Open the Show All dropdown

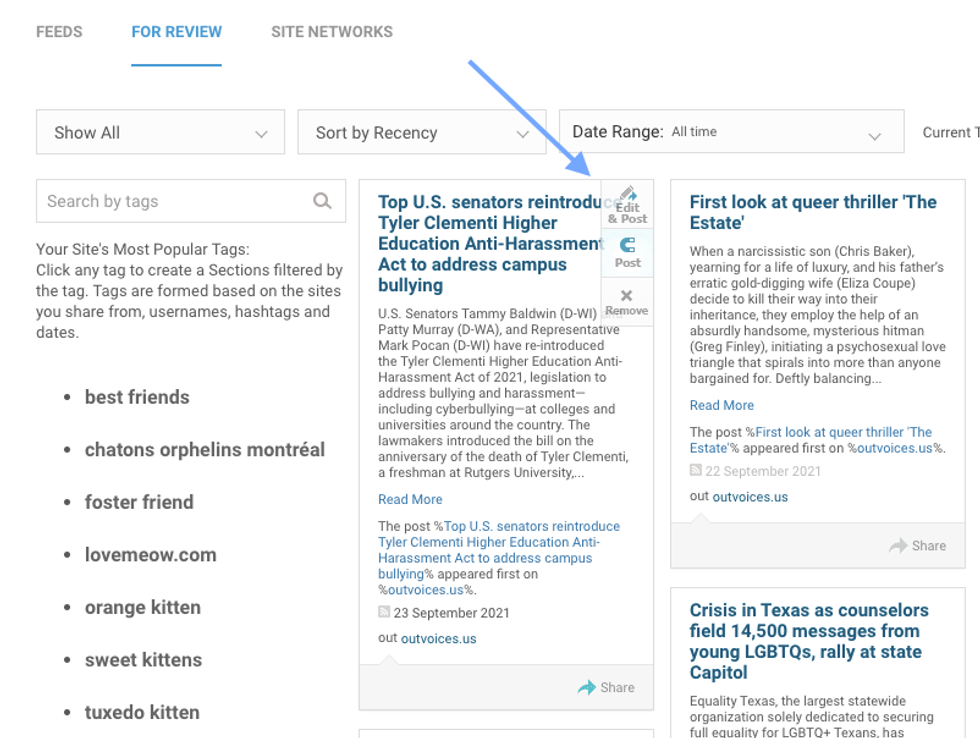(160, 133)
